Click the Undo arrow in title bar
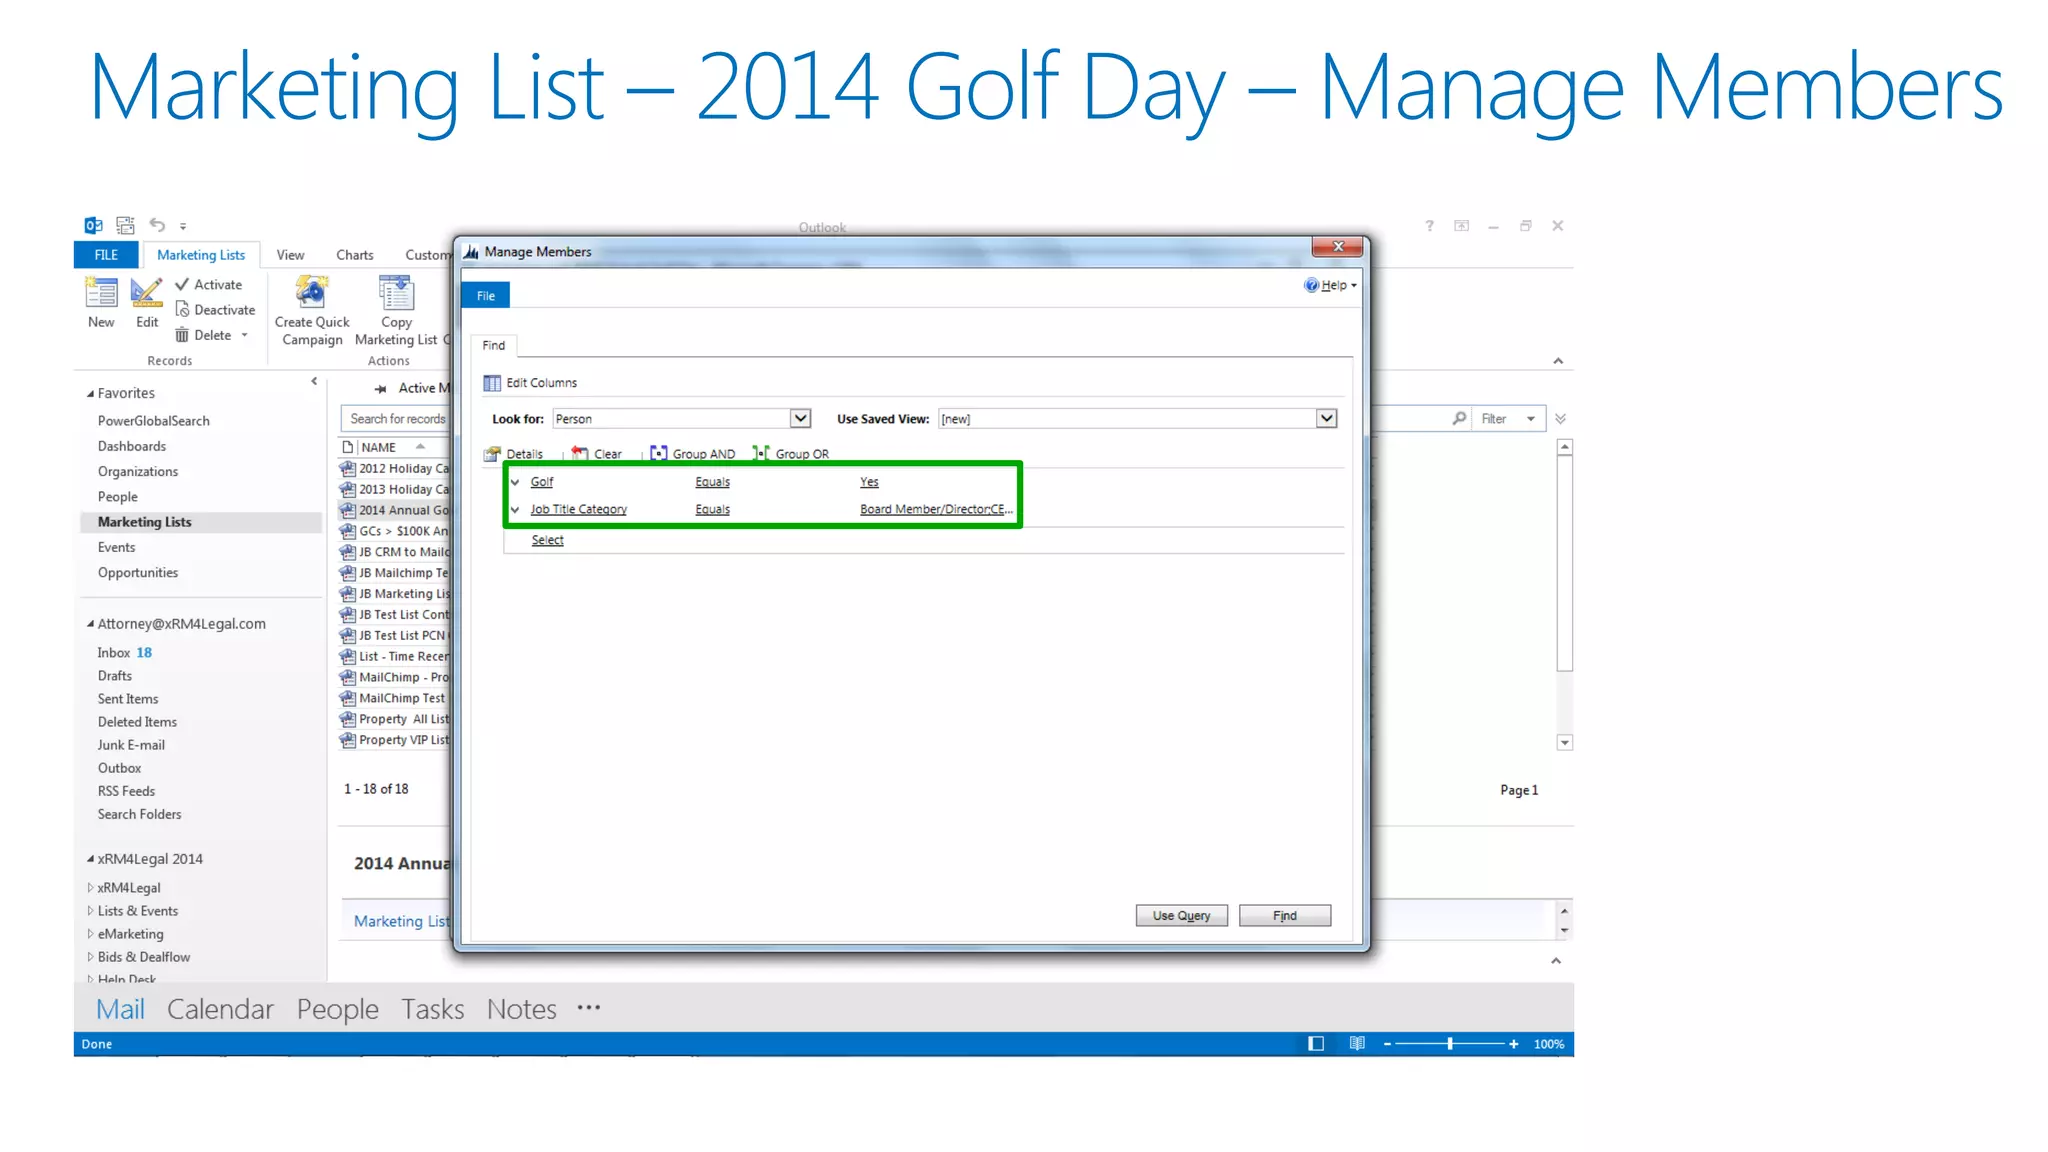 tap(157, 225)
